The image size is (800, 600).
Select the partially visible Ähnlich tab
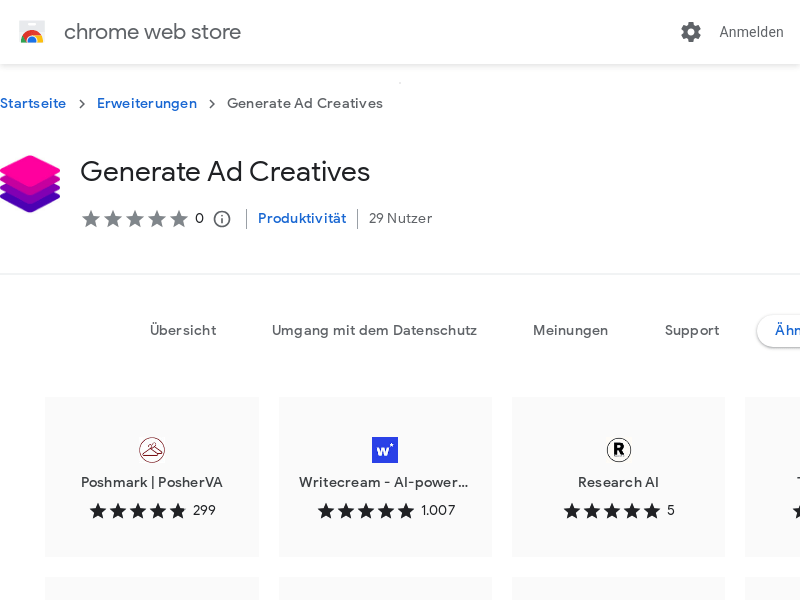[x=779, y=331]
